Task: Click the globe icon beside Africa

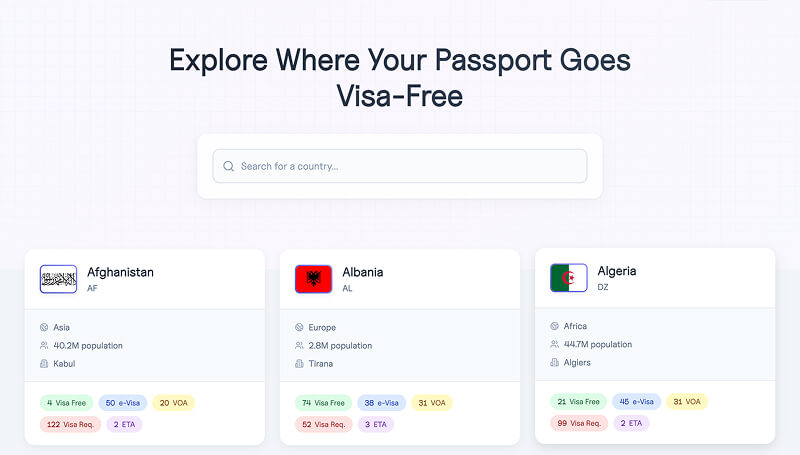Action: 554,326
